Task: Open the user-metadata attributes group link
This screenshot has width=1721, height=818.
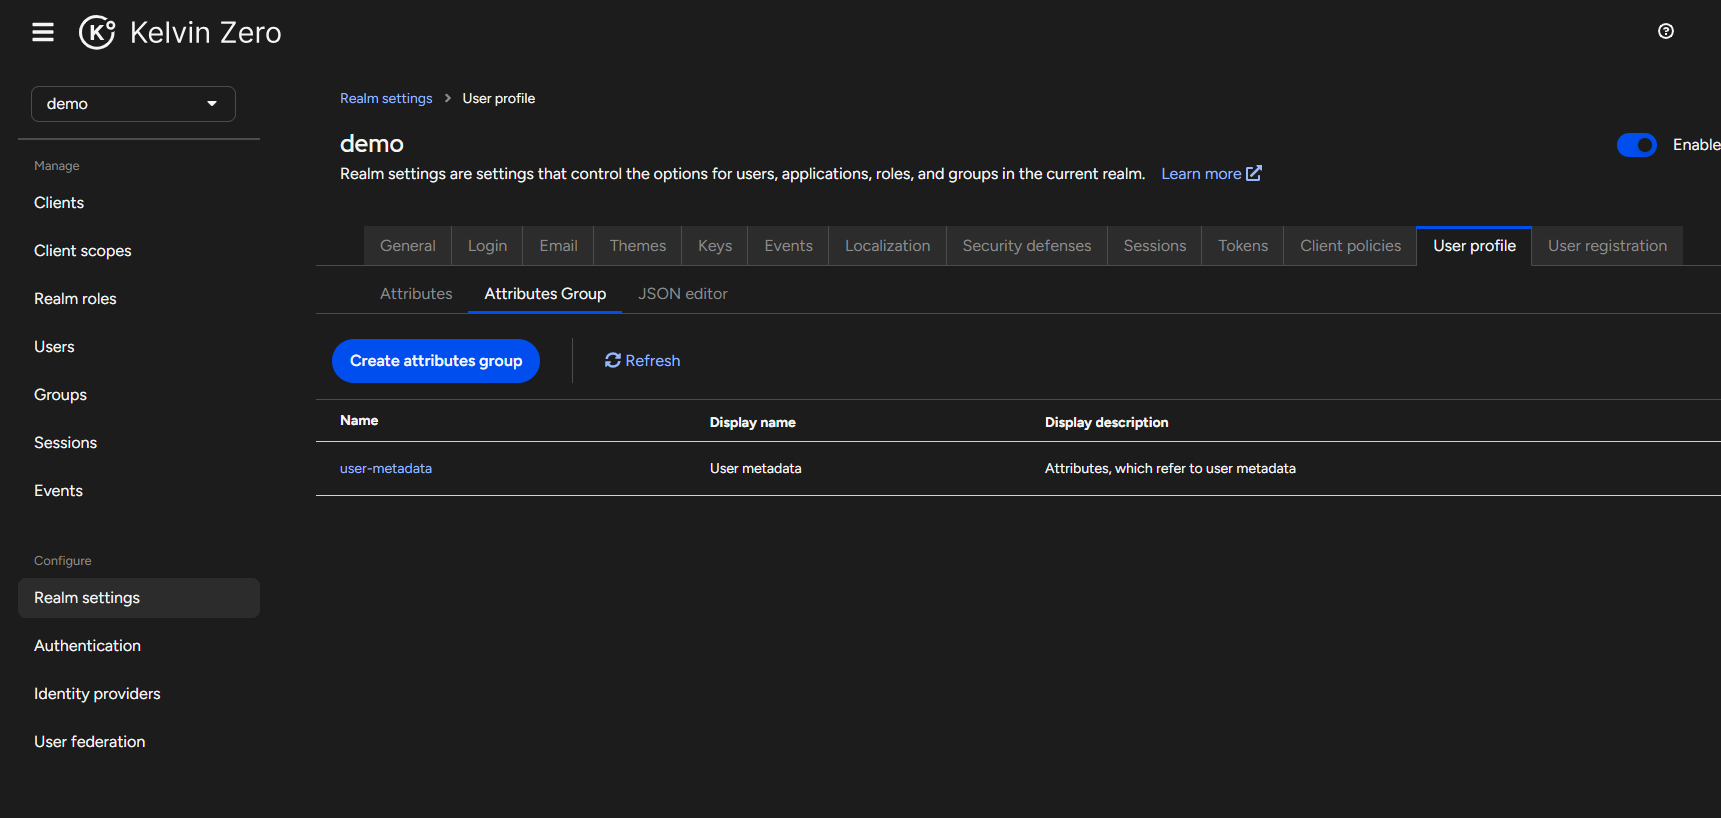Action: [x=386, y=468]
